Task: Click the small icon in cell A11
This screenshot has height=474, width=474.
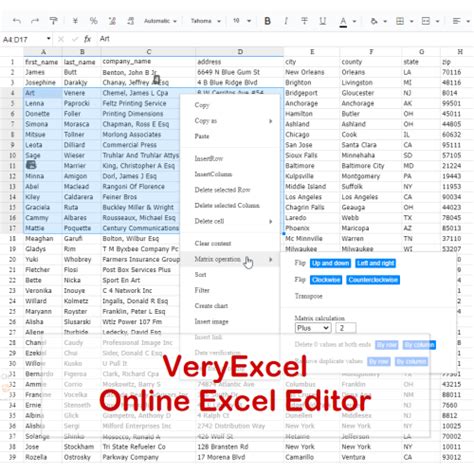Action: (31, 165)
